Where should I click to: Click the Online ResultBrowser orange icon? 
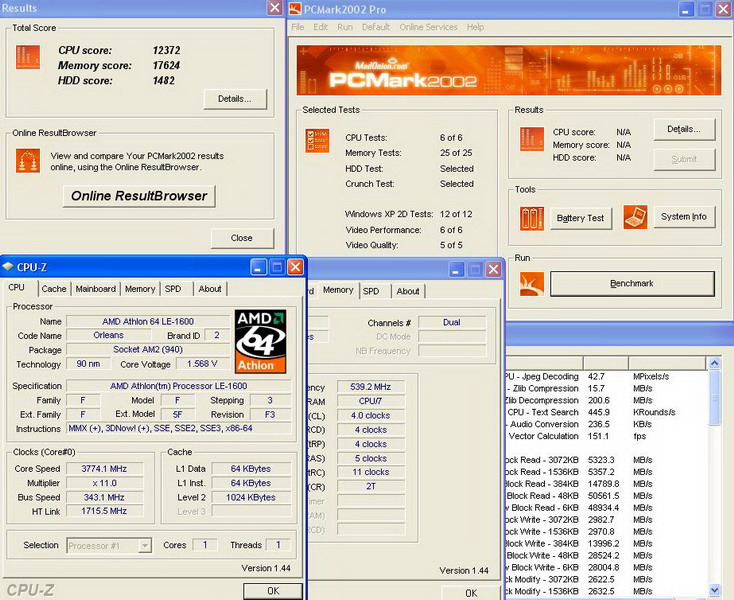pos(28,161)
